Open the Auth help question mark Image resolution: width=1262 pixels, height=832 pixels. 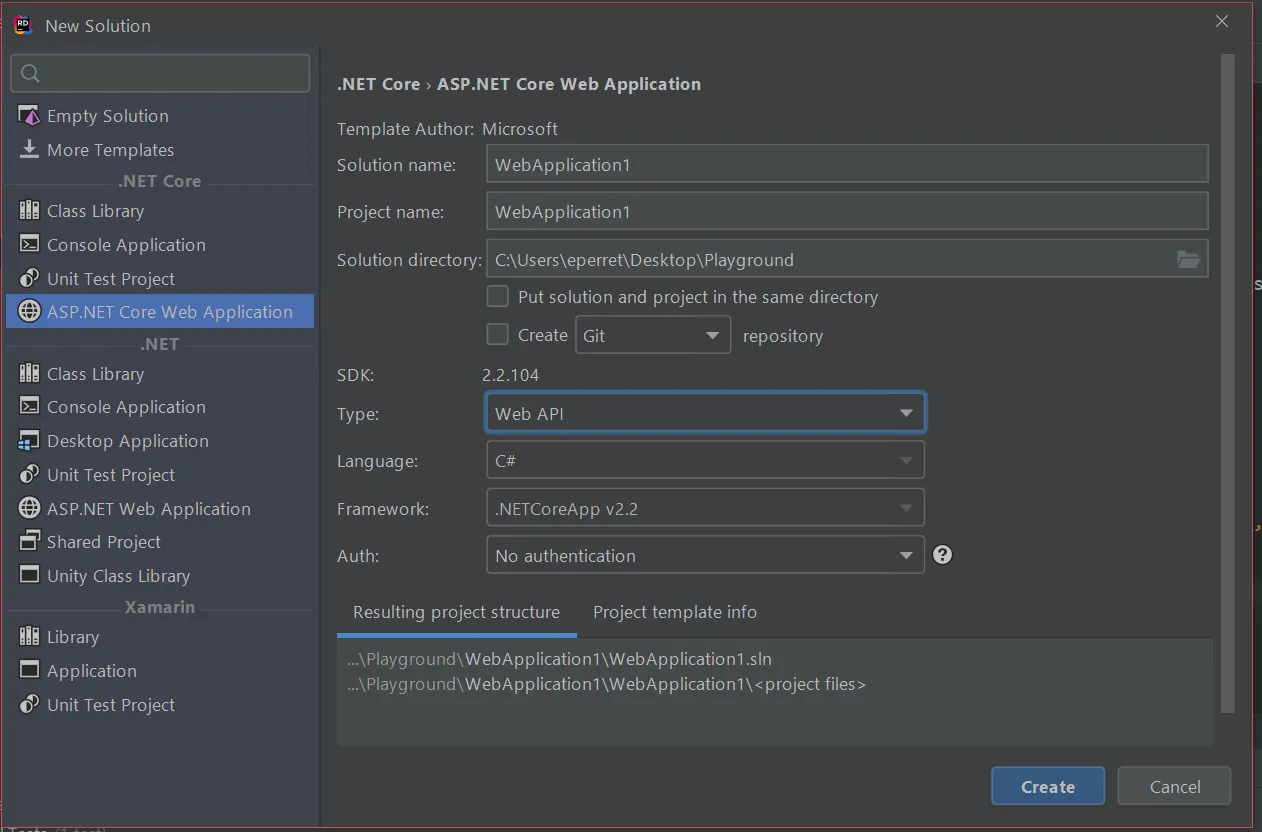(942, 555)
